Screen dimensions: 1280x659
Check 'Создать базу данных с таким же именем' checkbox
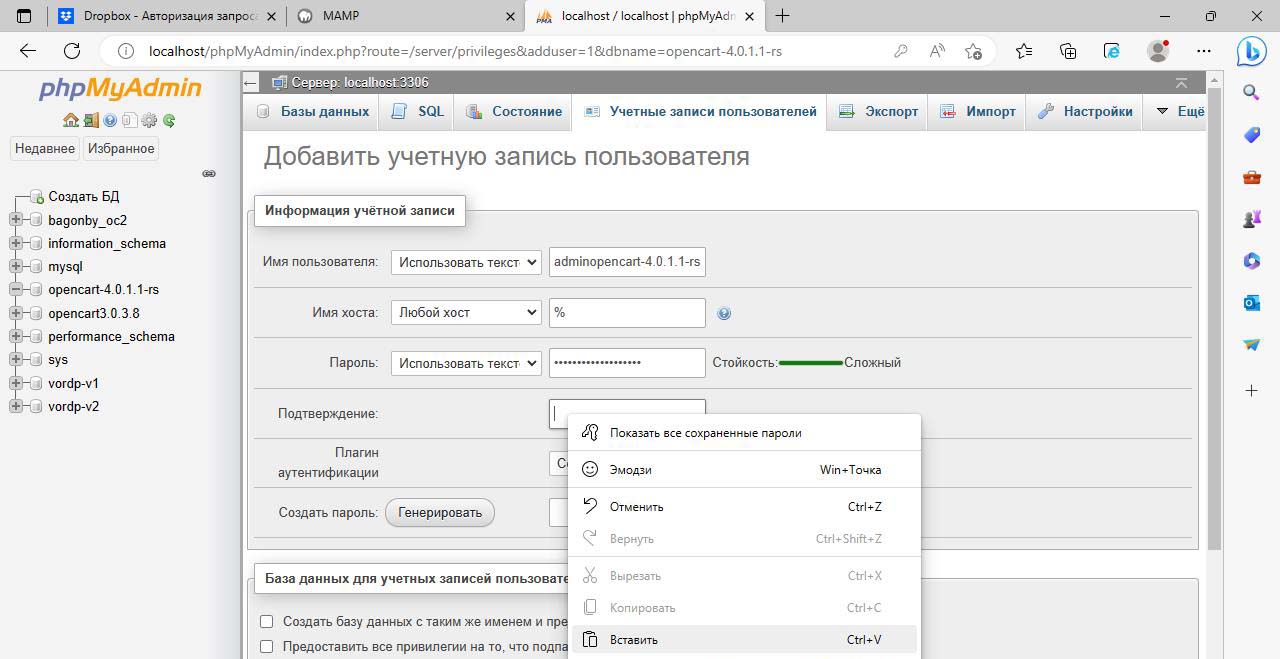[x=267, y=621]
